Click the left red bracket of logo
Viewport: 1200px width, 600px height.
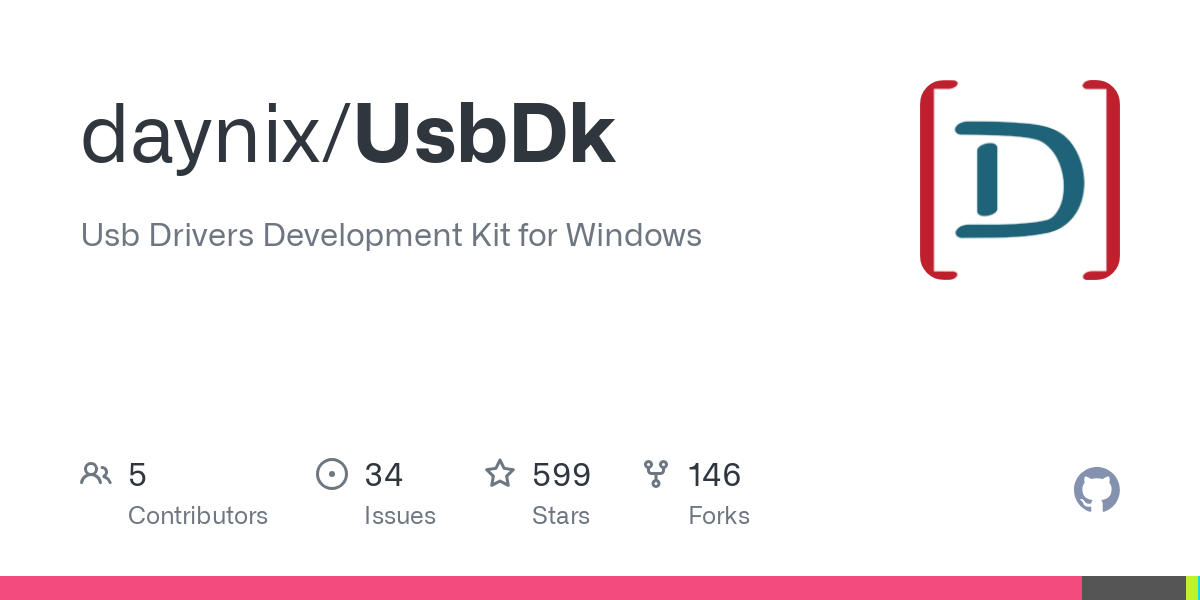936,179
